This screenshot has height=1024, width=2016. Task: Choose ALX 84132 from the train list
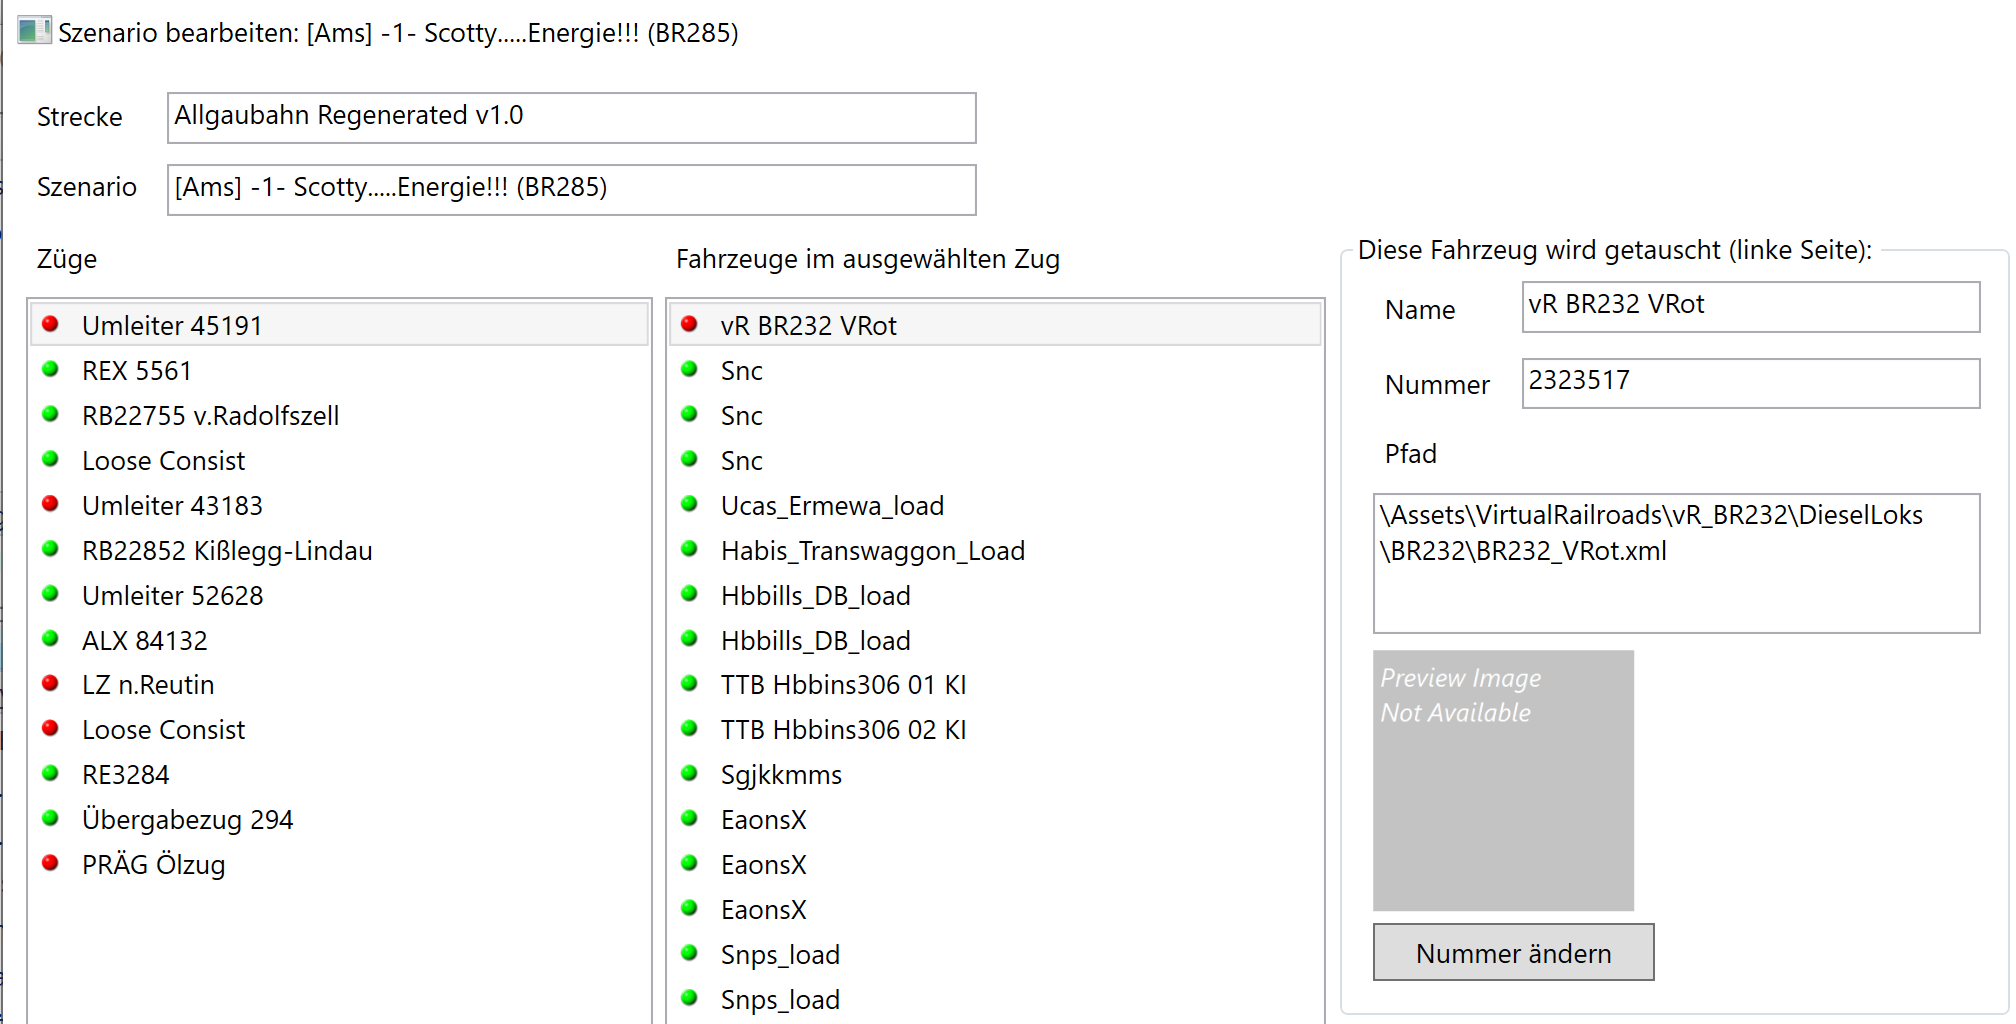point(145,641)
